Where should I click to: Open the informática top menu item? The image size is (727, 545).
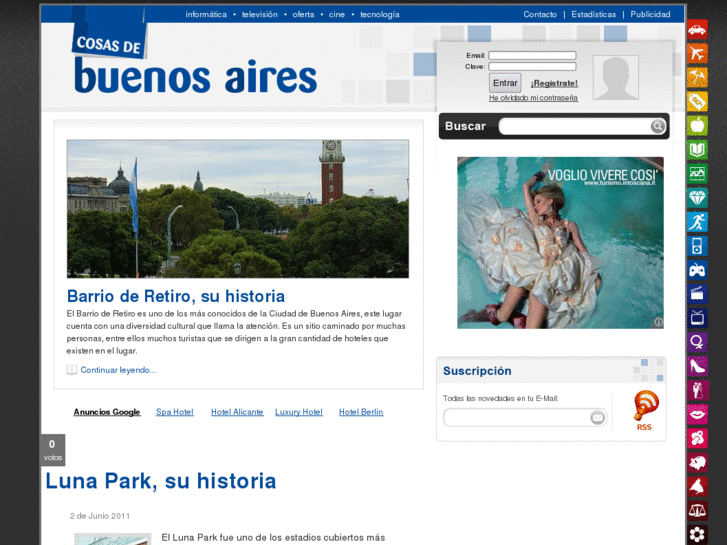click(206, 14)
